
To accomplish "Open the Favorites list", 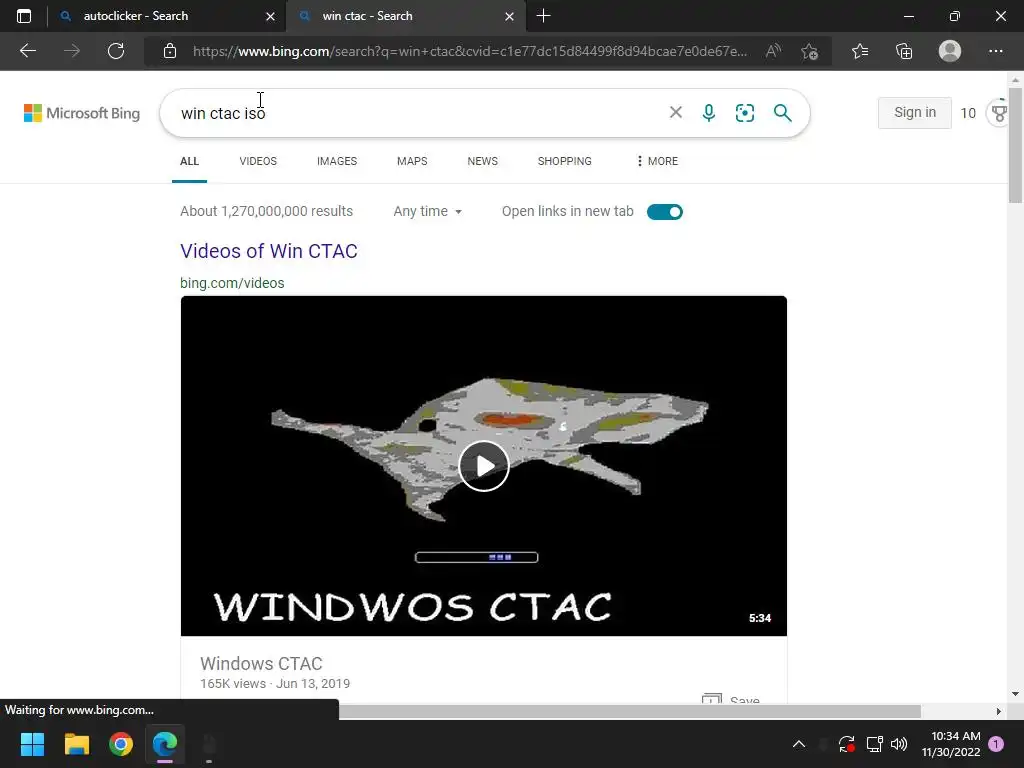I will click(860, 51).
